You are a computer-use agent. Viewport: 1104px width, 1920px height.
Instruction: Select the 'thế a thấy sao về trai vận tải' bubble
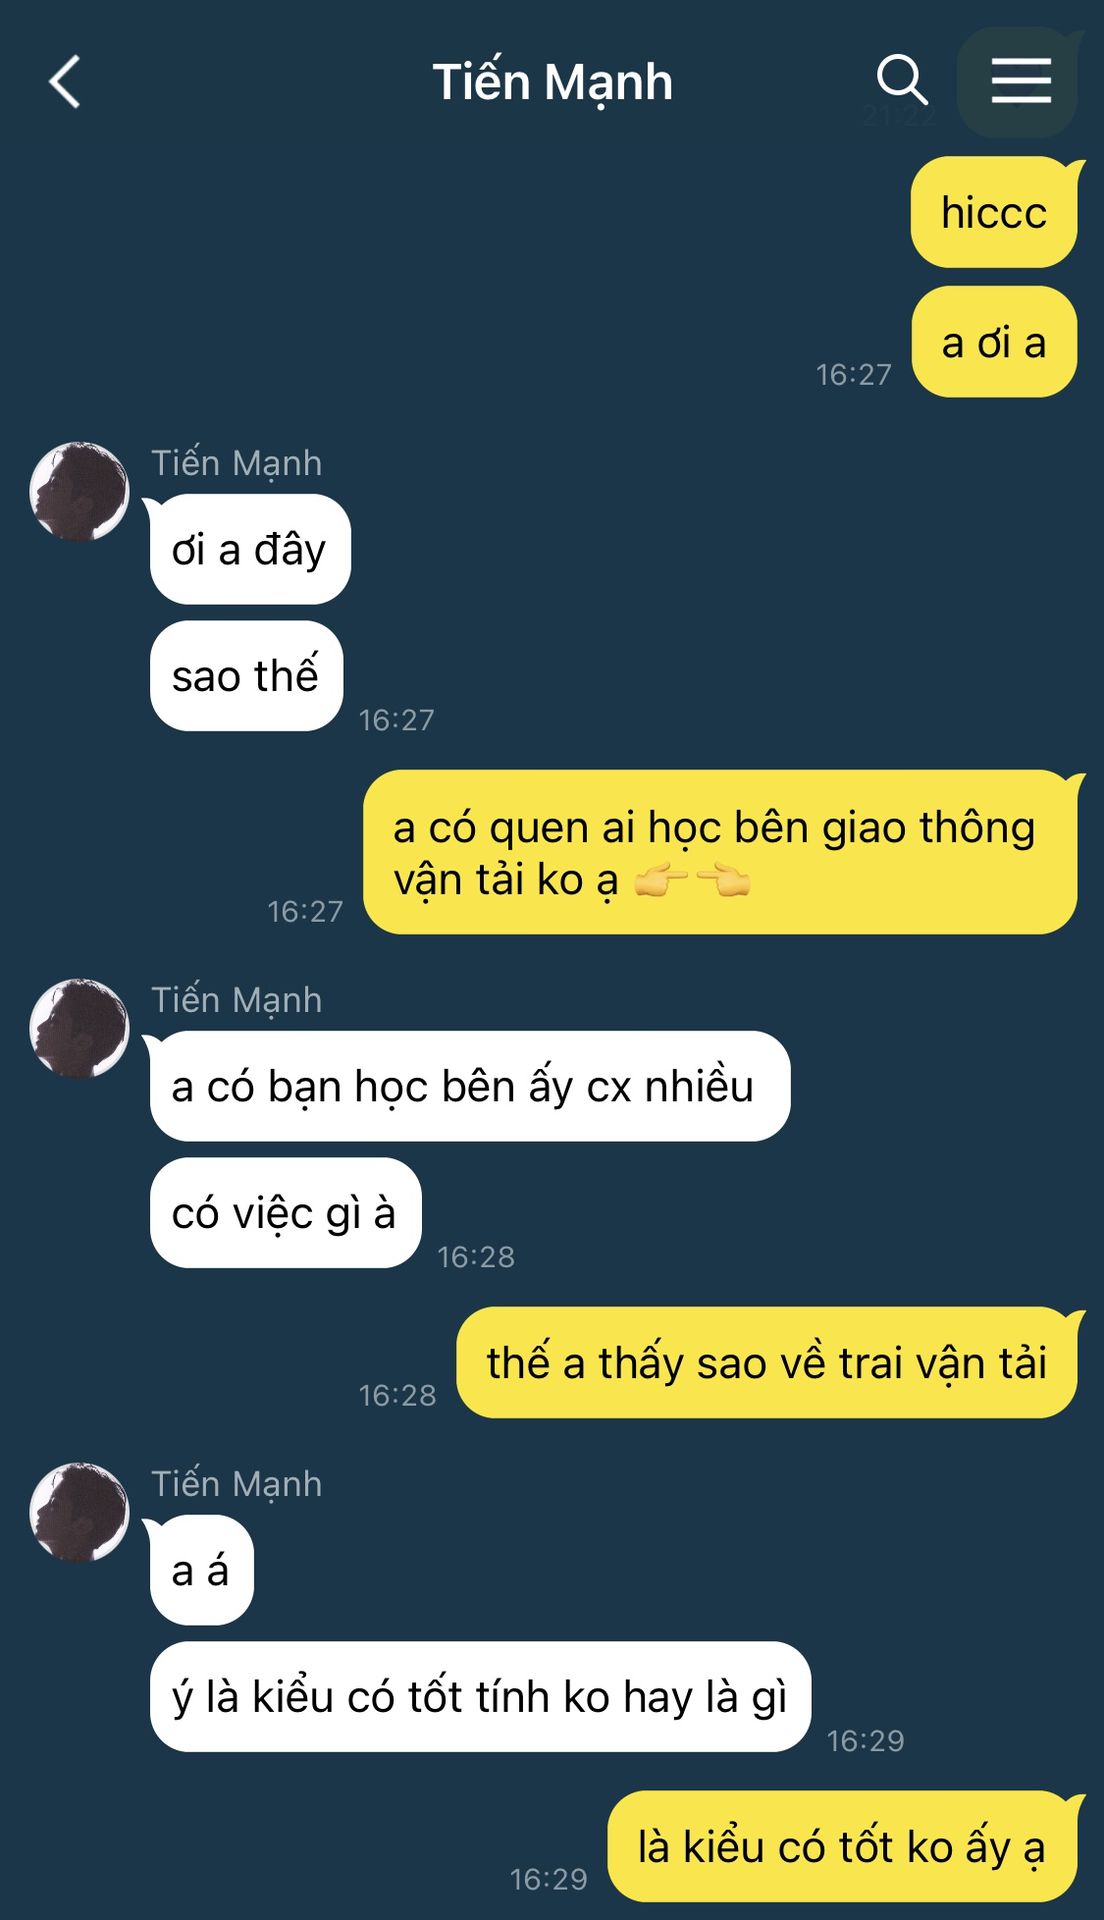click(x=767, y=1362)
